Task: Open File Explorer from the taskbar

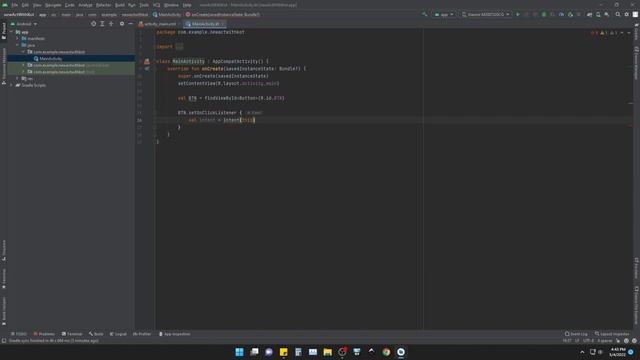Action: 327,352
